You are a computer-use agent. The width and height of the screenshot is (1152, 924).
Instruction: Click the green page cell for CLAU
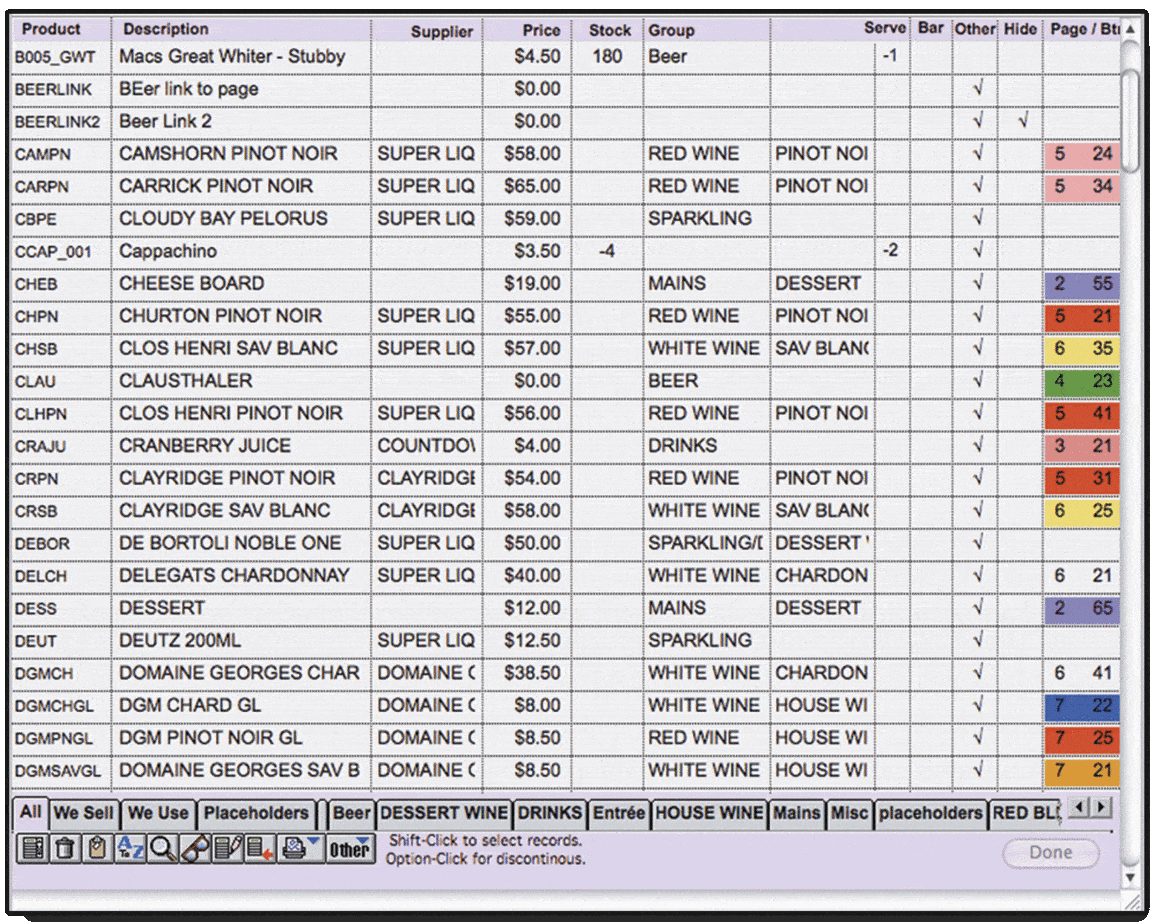coord(1082,381)
